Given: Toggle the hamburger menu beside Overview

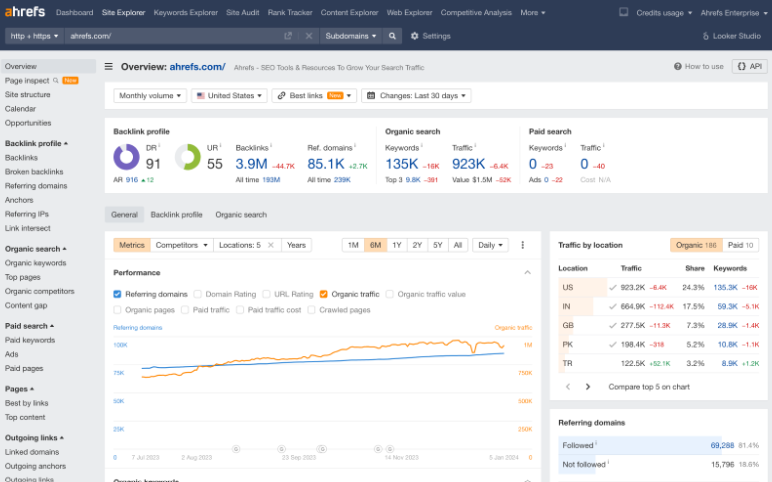Looking at the screenshot, I should 109,66.
